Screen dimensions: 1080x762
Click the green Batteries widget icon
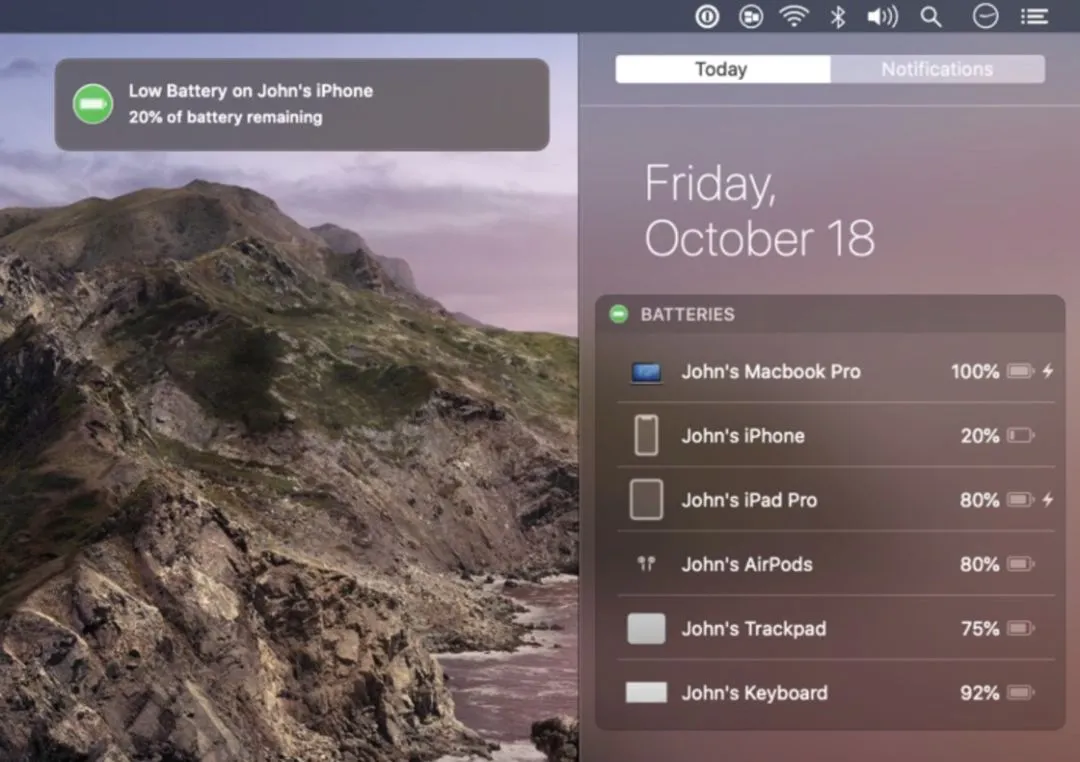619,314
